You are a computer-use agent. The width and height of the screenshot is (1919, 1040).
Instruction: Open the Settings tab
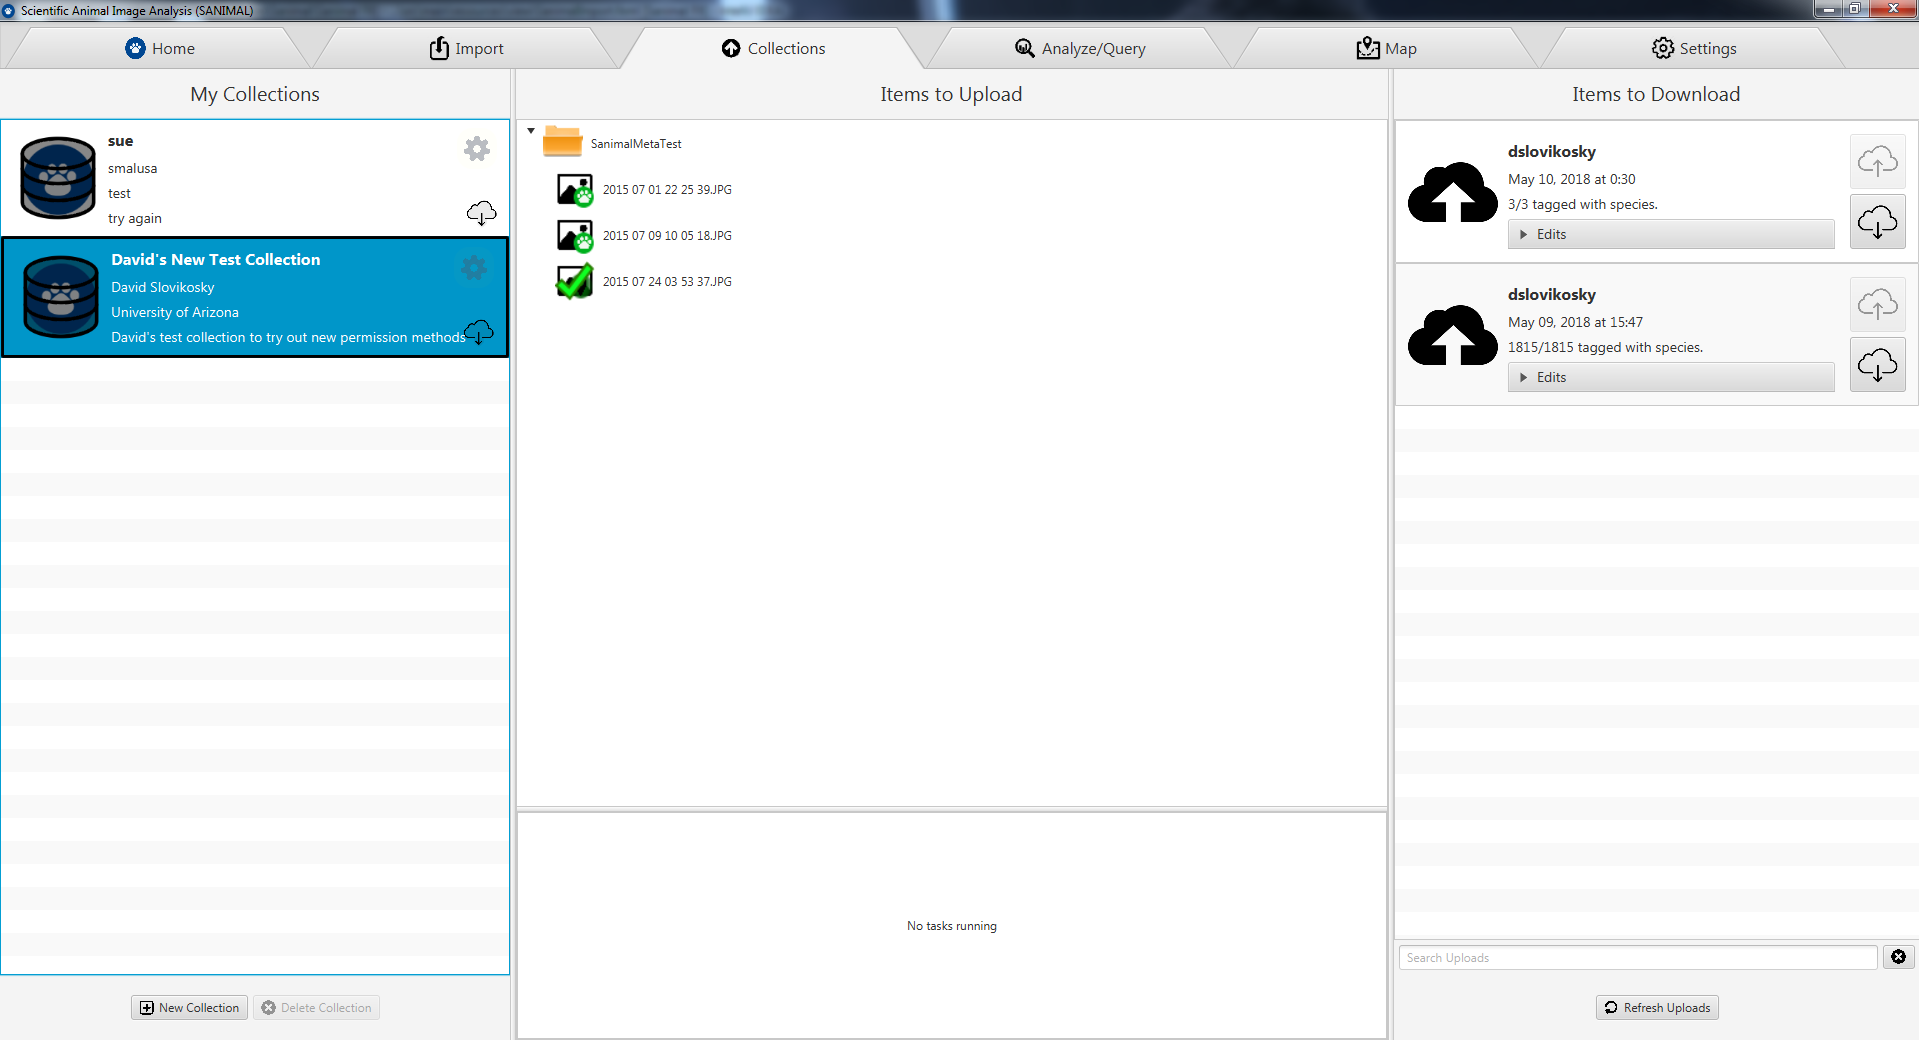1693,48
